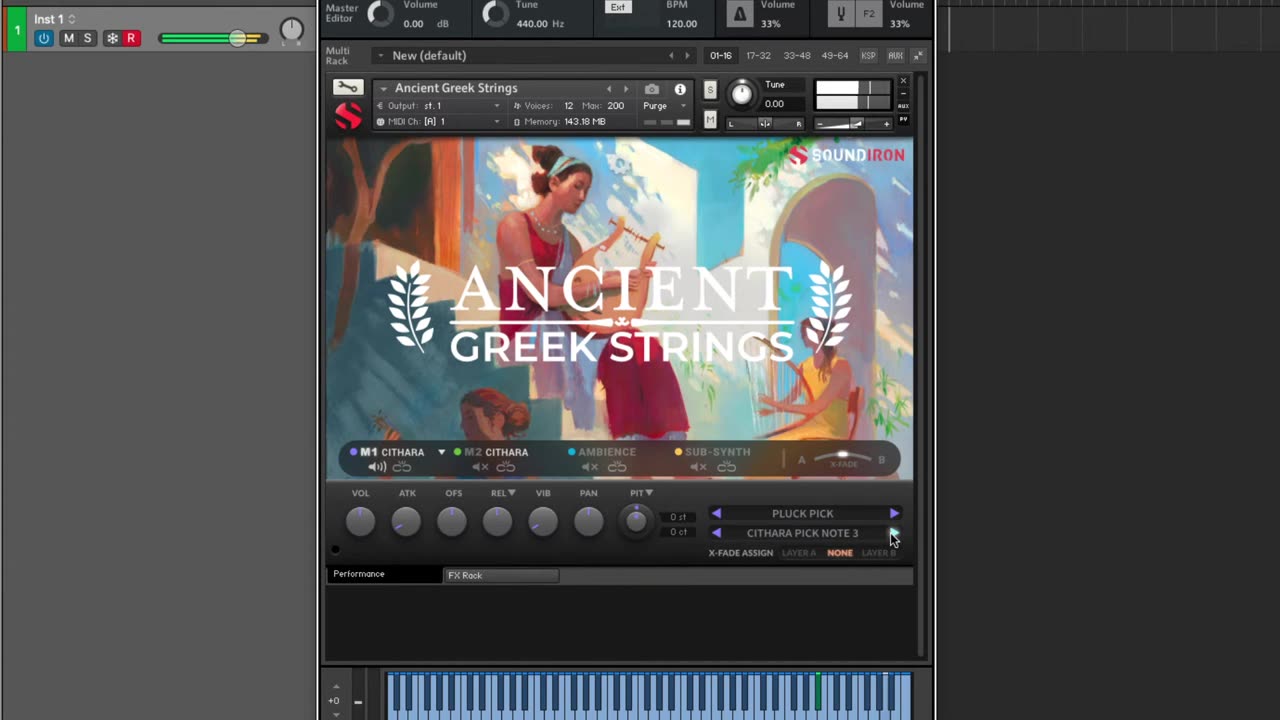1280x720 pixels.
Task: Click the Ambience link chain icon
Action: pyautogui.click(x=617, y=467)
